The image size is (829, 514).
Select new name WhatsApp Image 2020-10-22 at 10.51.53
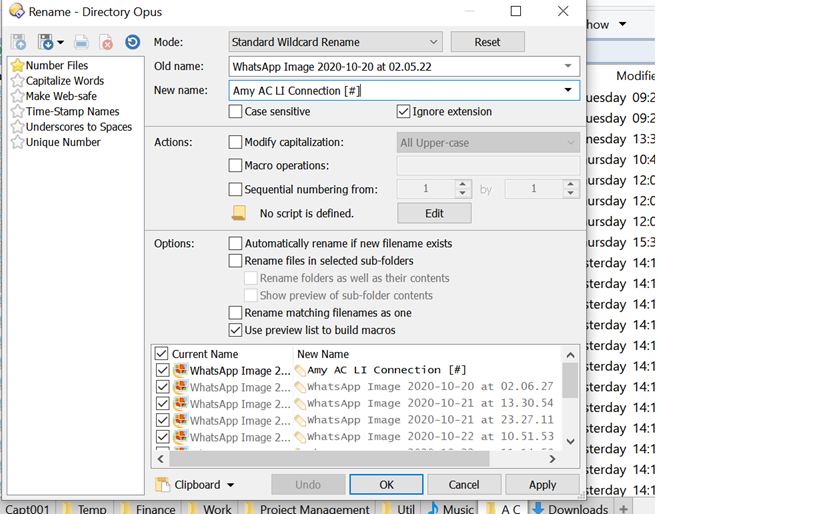tap(430, 436)
